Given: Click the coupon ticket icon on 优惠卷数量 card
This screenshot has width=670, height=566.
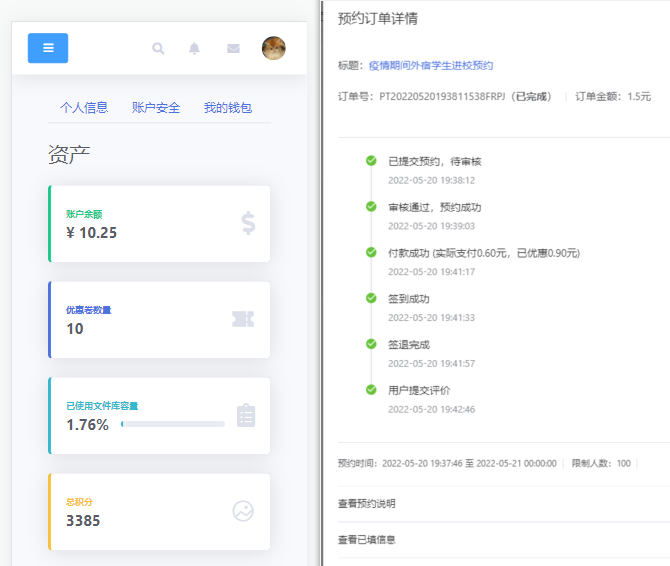Looking at the screenshot, I should pyautogui.click(x=243, y=319).
